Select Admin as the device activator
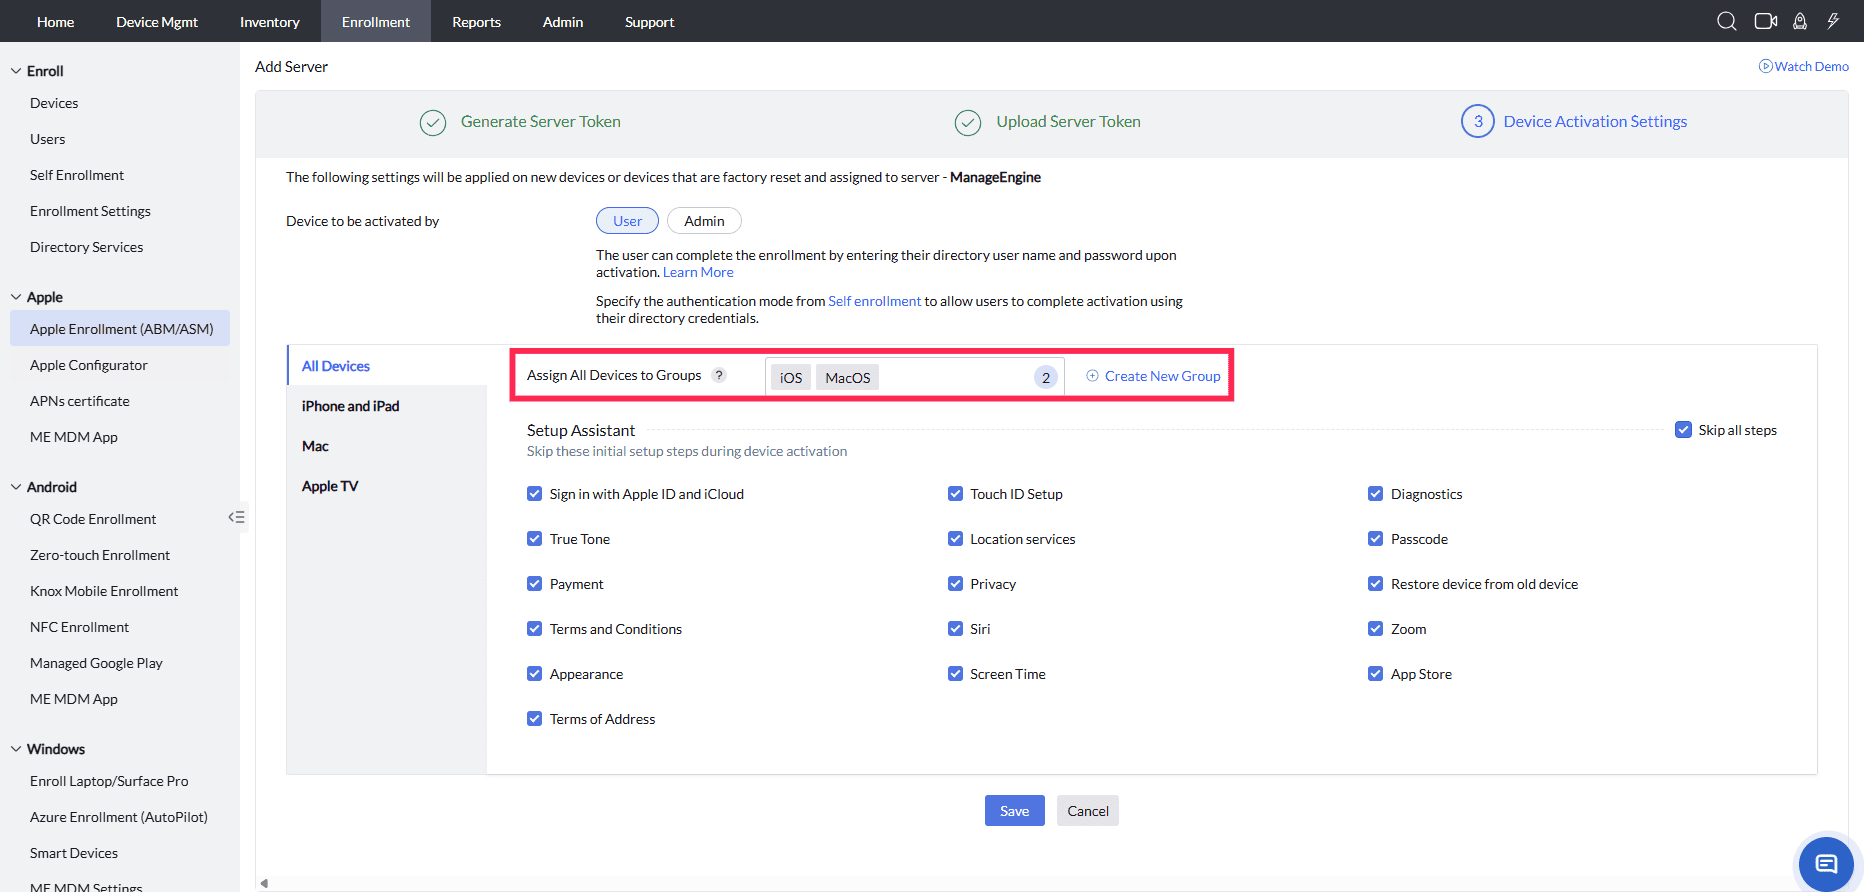1864x892 pixels. click(704, 221)
